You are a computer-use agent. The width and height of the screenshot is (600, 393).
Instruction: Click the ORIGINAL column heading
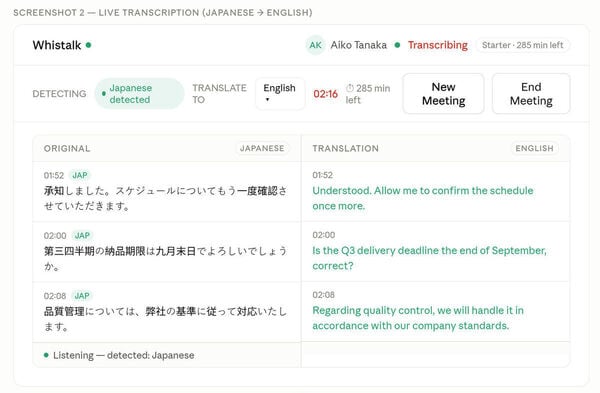click(67, 148)
